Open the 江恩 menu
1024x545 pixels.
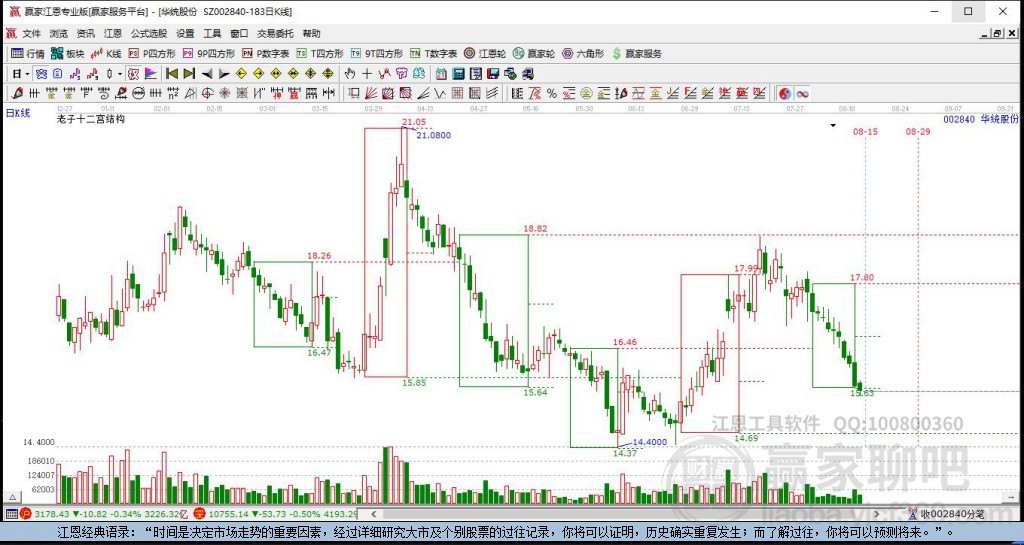[x=113, y=33]
